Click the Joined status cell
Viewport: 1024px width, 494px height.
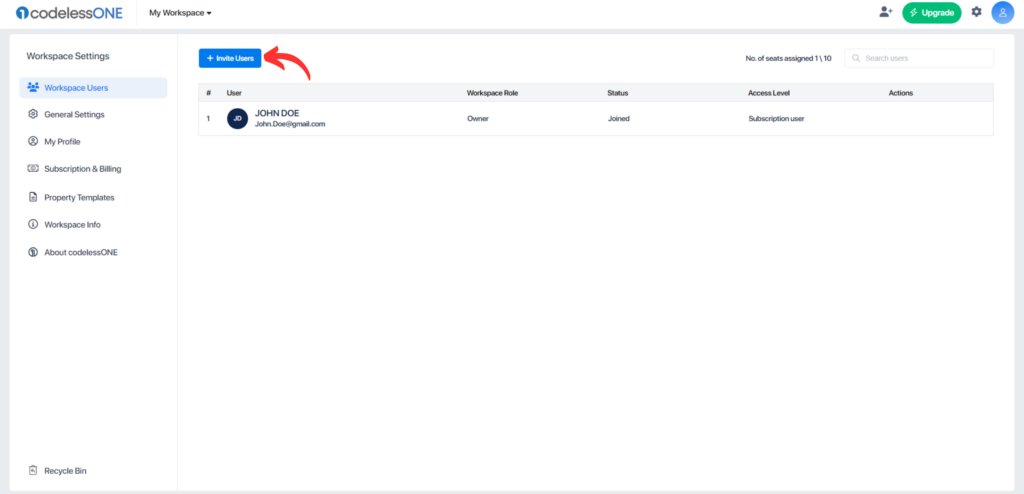[618, 119]
